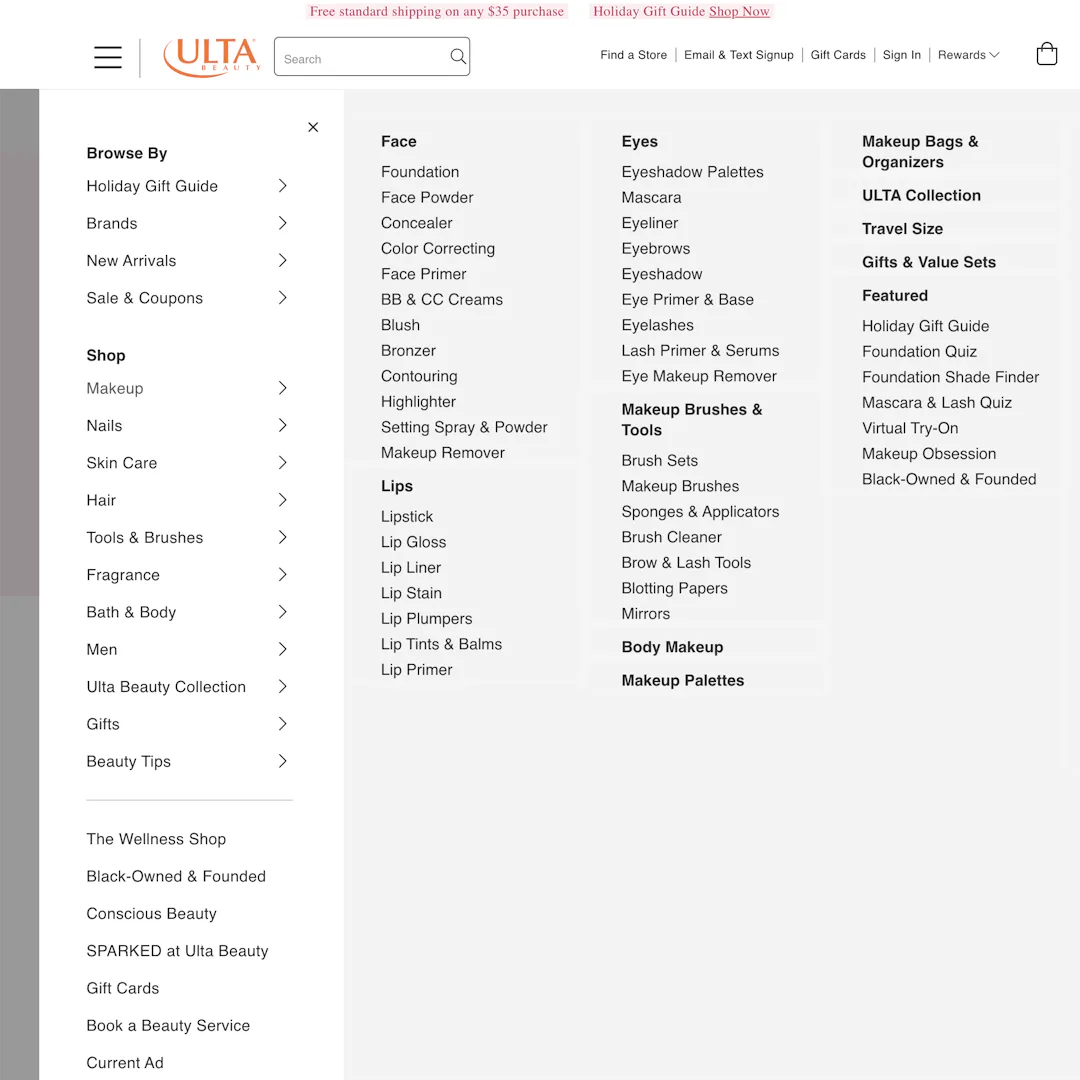This screenshot has height=1080, width=1080.
Task: Select Gifts from the sidebar menu
Action: 102,724
